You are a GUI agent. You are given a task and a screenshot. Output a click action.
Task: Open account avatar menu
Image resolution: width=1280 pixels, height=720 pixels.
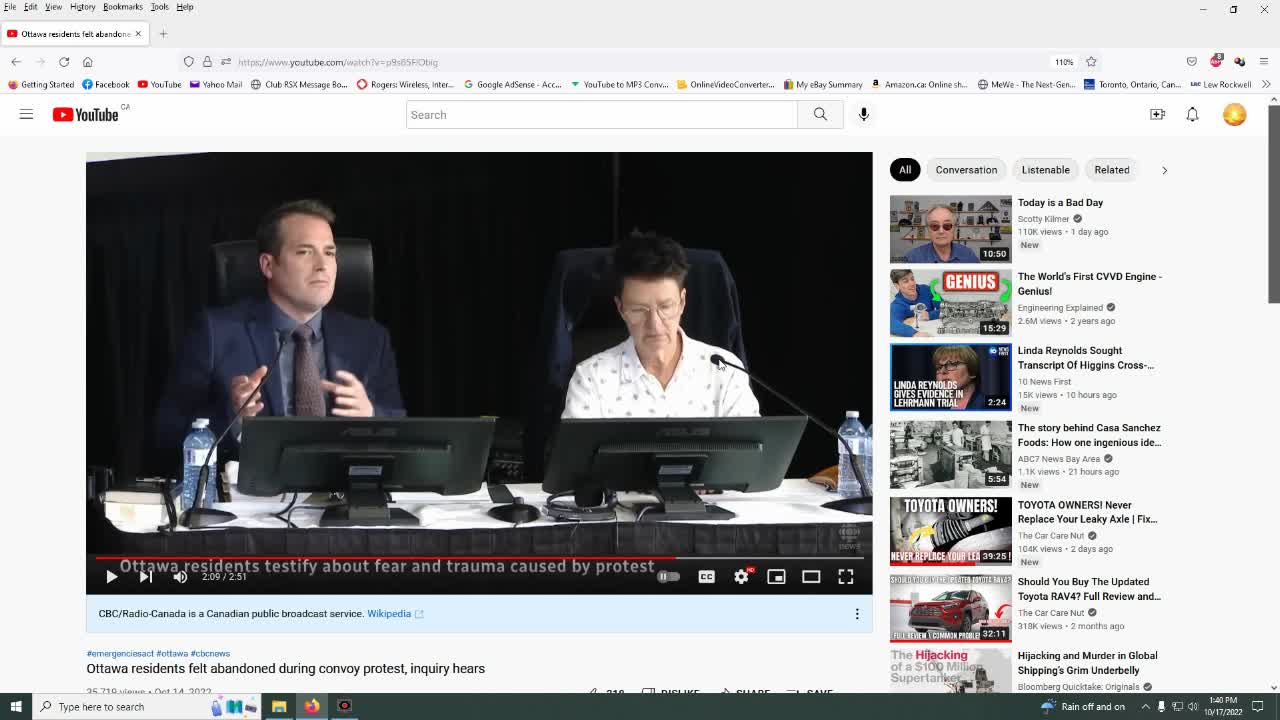tap(1235, 115)
